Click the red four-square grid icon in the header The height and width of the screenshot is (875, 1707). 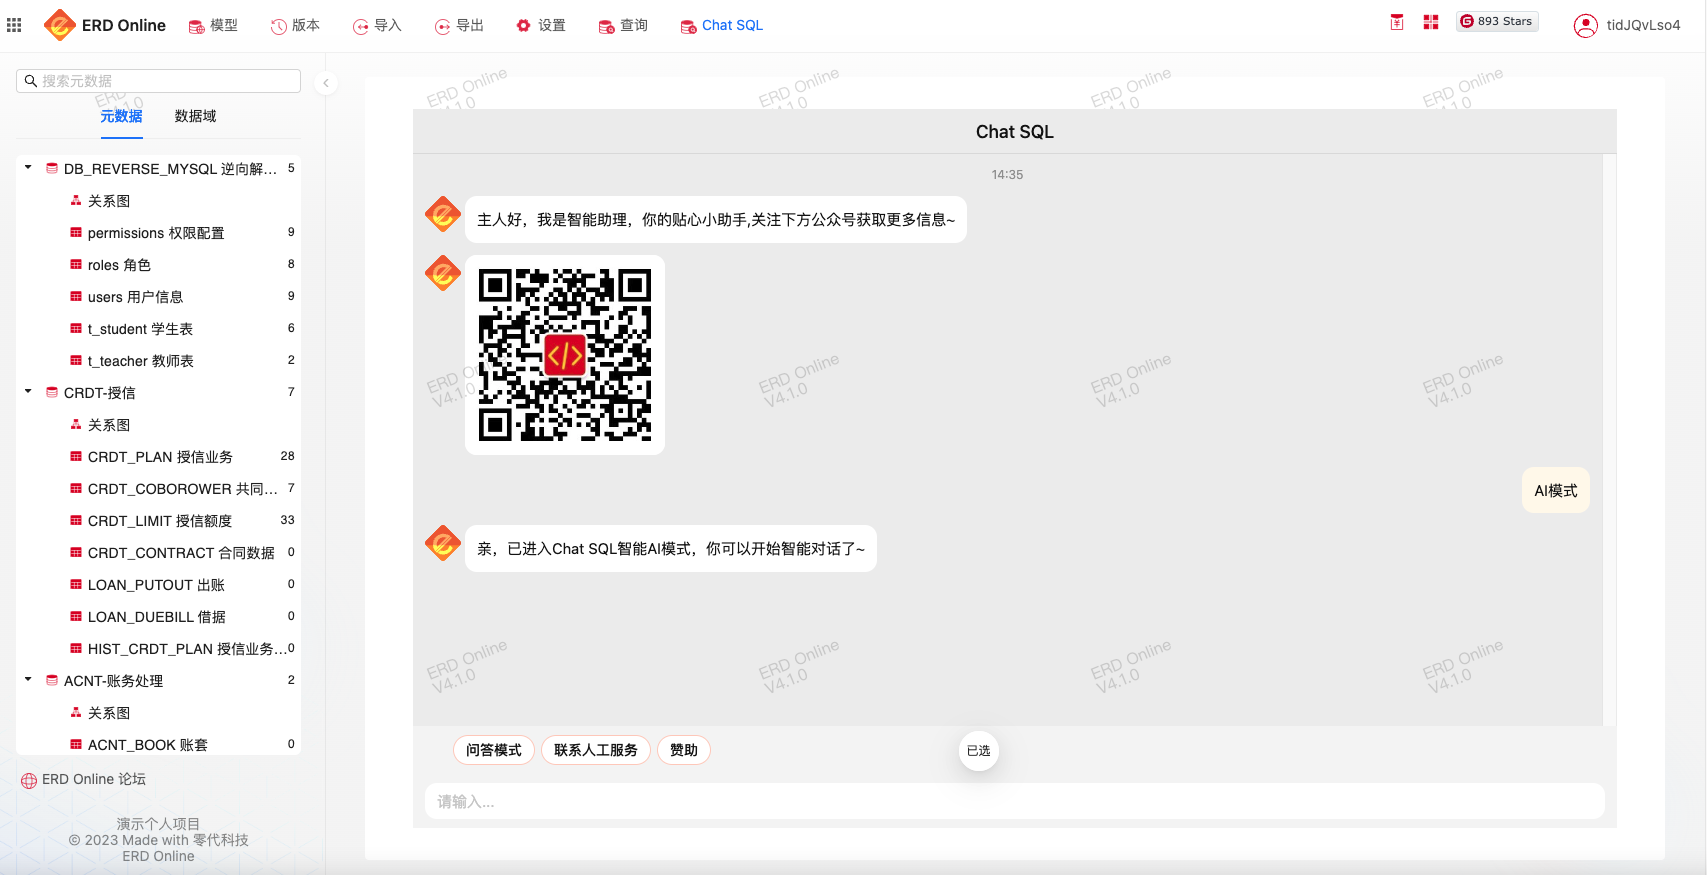[x=1431, y=22]
